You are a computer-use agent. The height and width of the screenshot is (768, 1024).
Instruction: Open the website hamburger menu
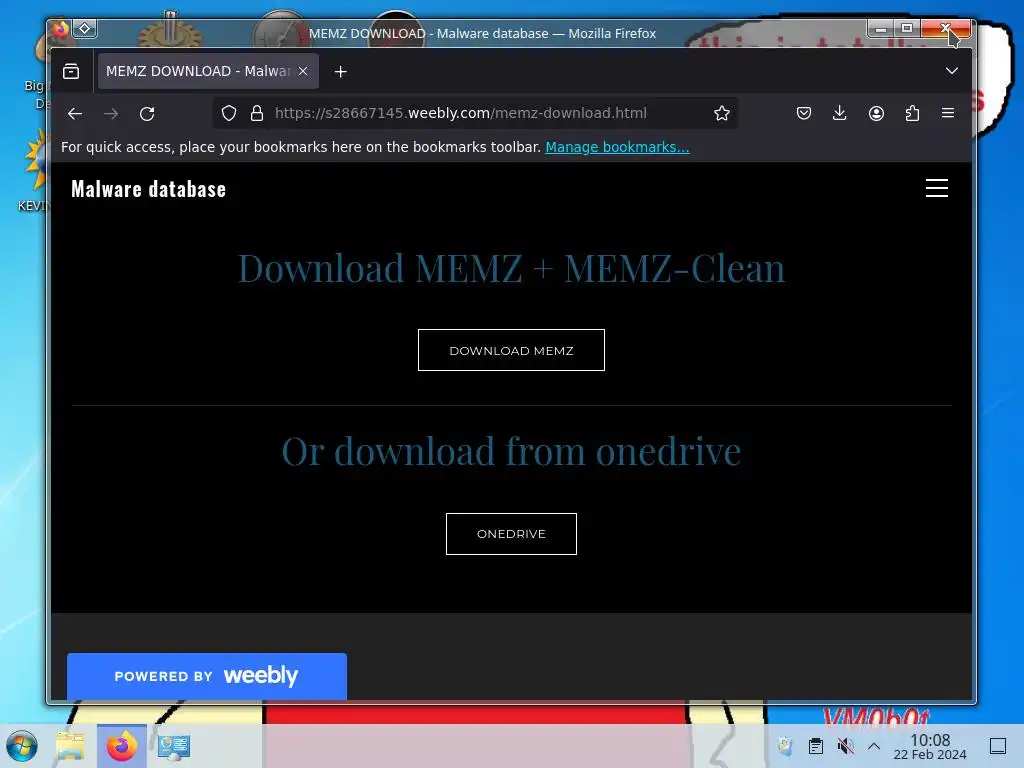936,188
